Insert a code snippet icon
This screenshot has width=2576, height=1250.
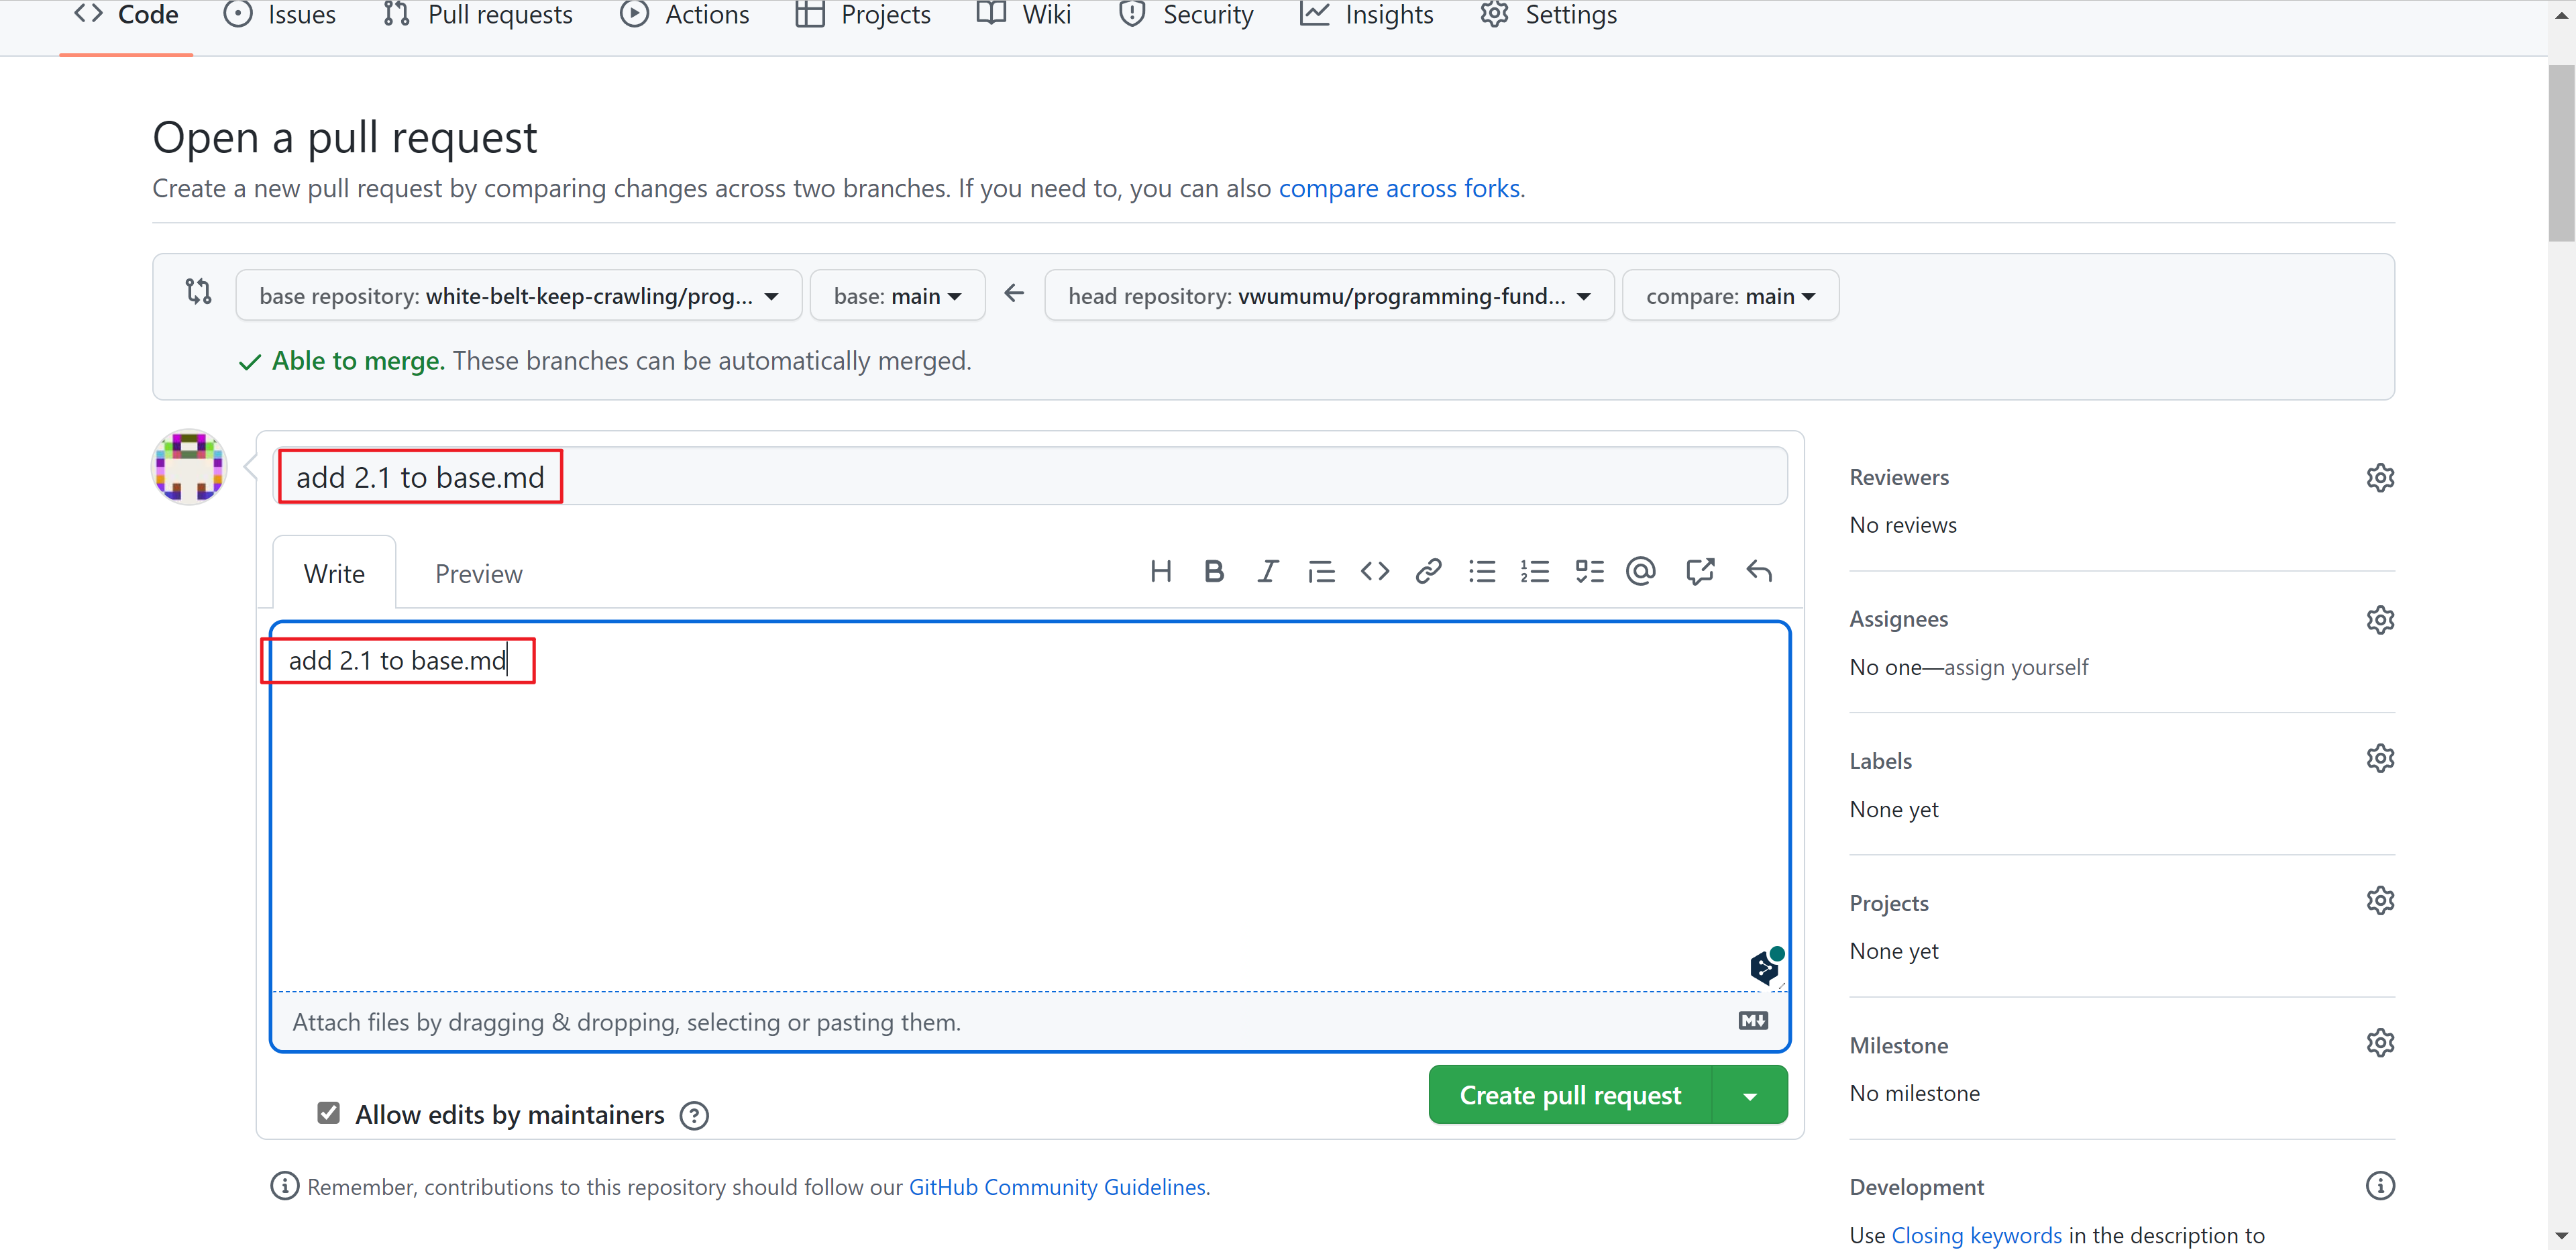(x=1375, y=571)
